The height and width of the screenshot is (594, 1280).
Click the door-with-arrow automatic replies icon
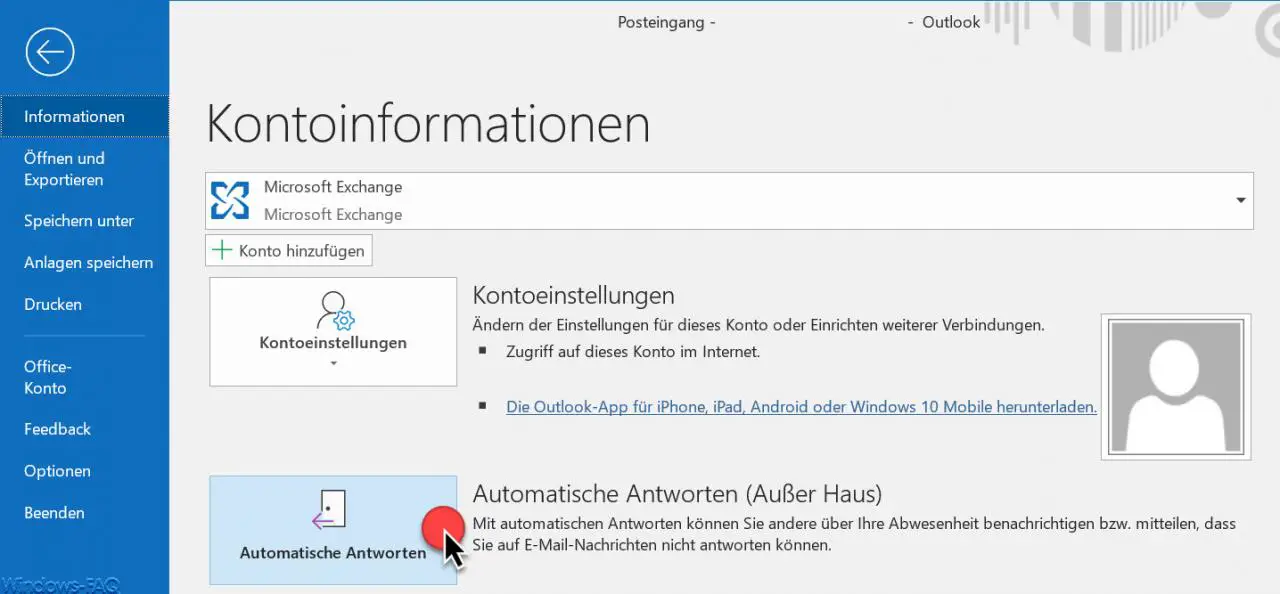[x=331, y=509]
